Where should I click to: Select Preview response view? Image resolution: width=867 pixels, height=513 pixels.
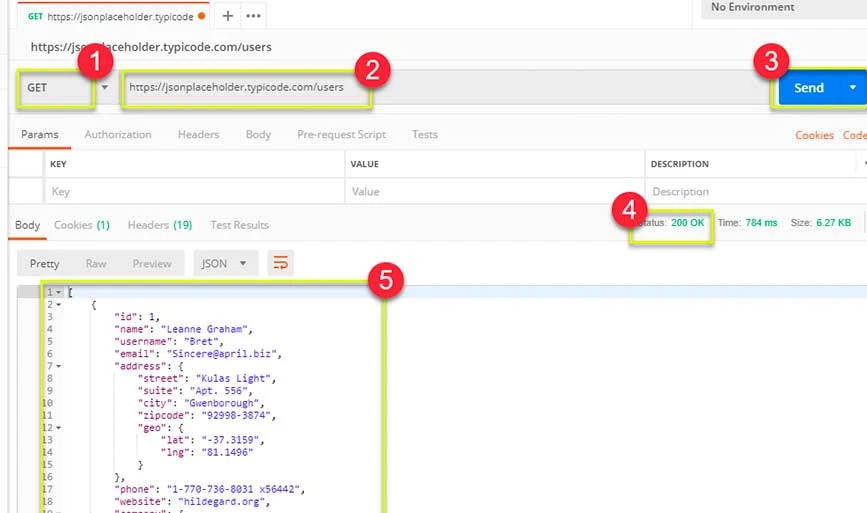(x=152, y=264)
